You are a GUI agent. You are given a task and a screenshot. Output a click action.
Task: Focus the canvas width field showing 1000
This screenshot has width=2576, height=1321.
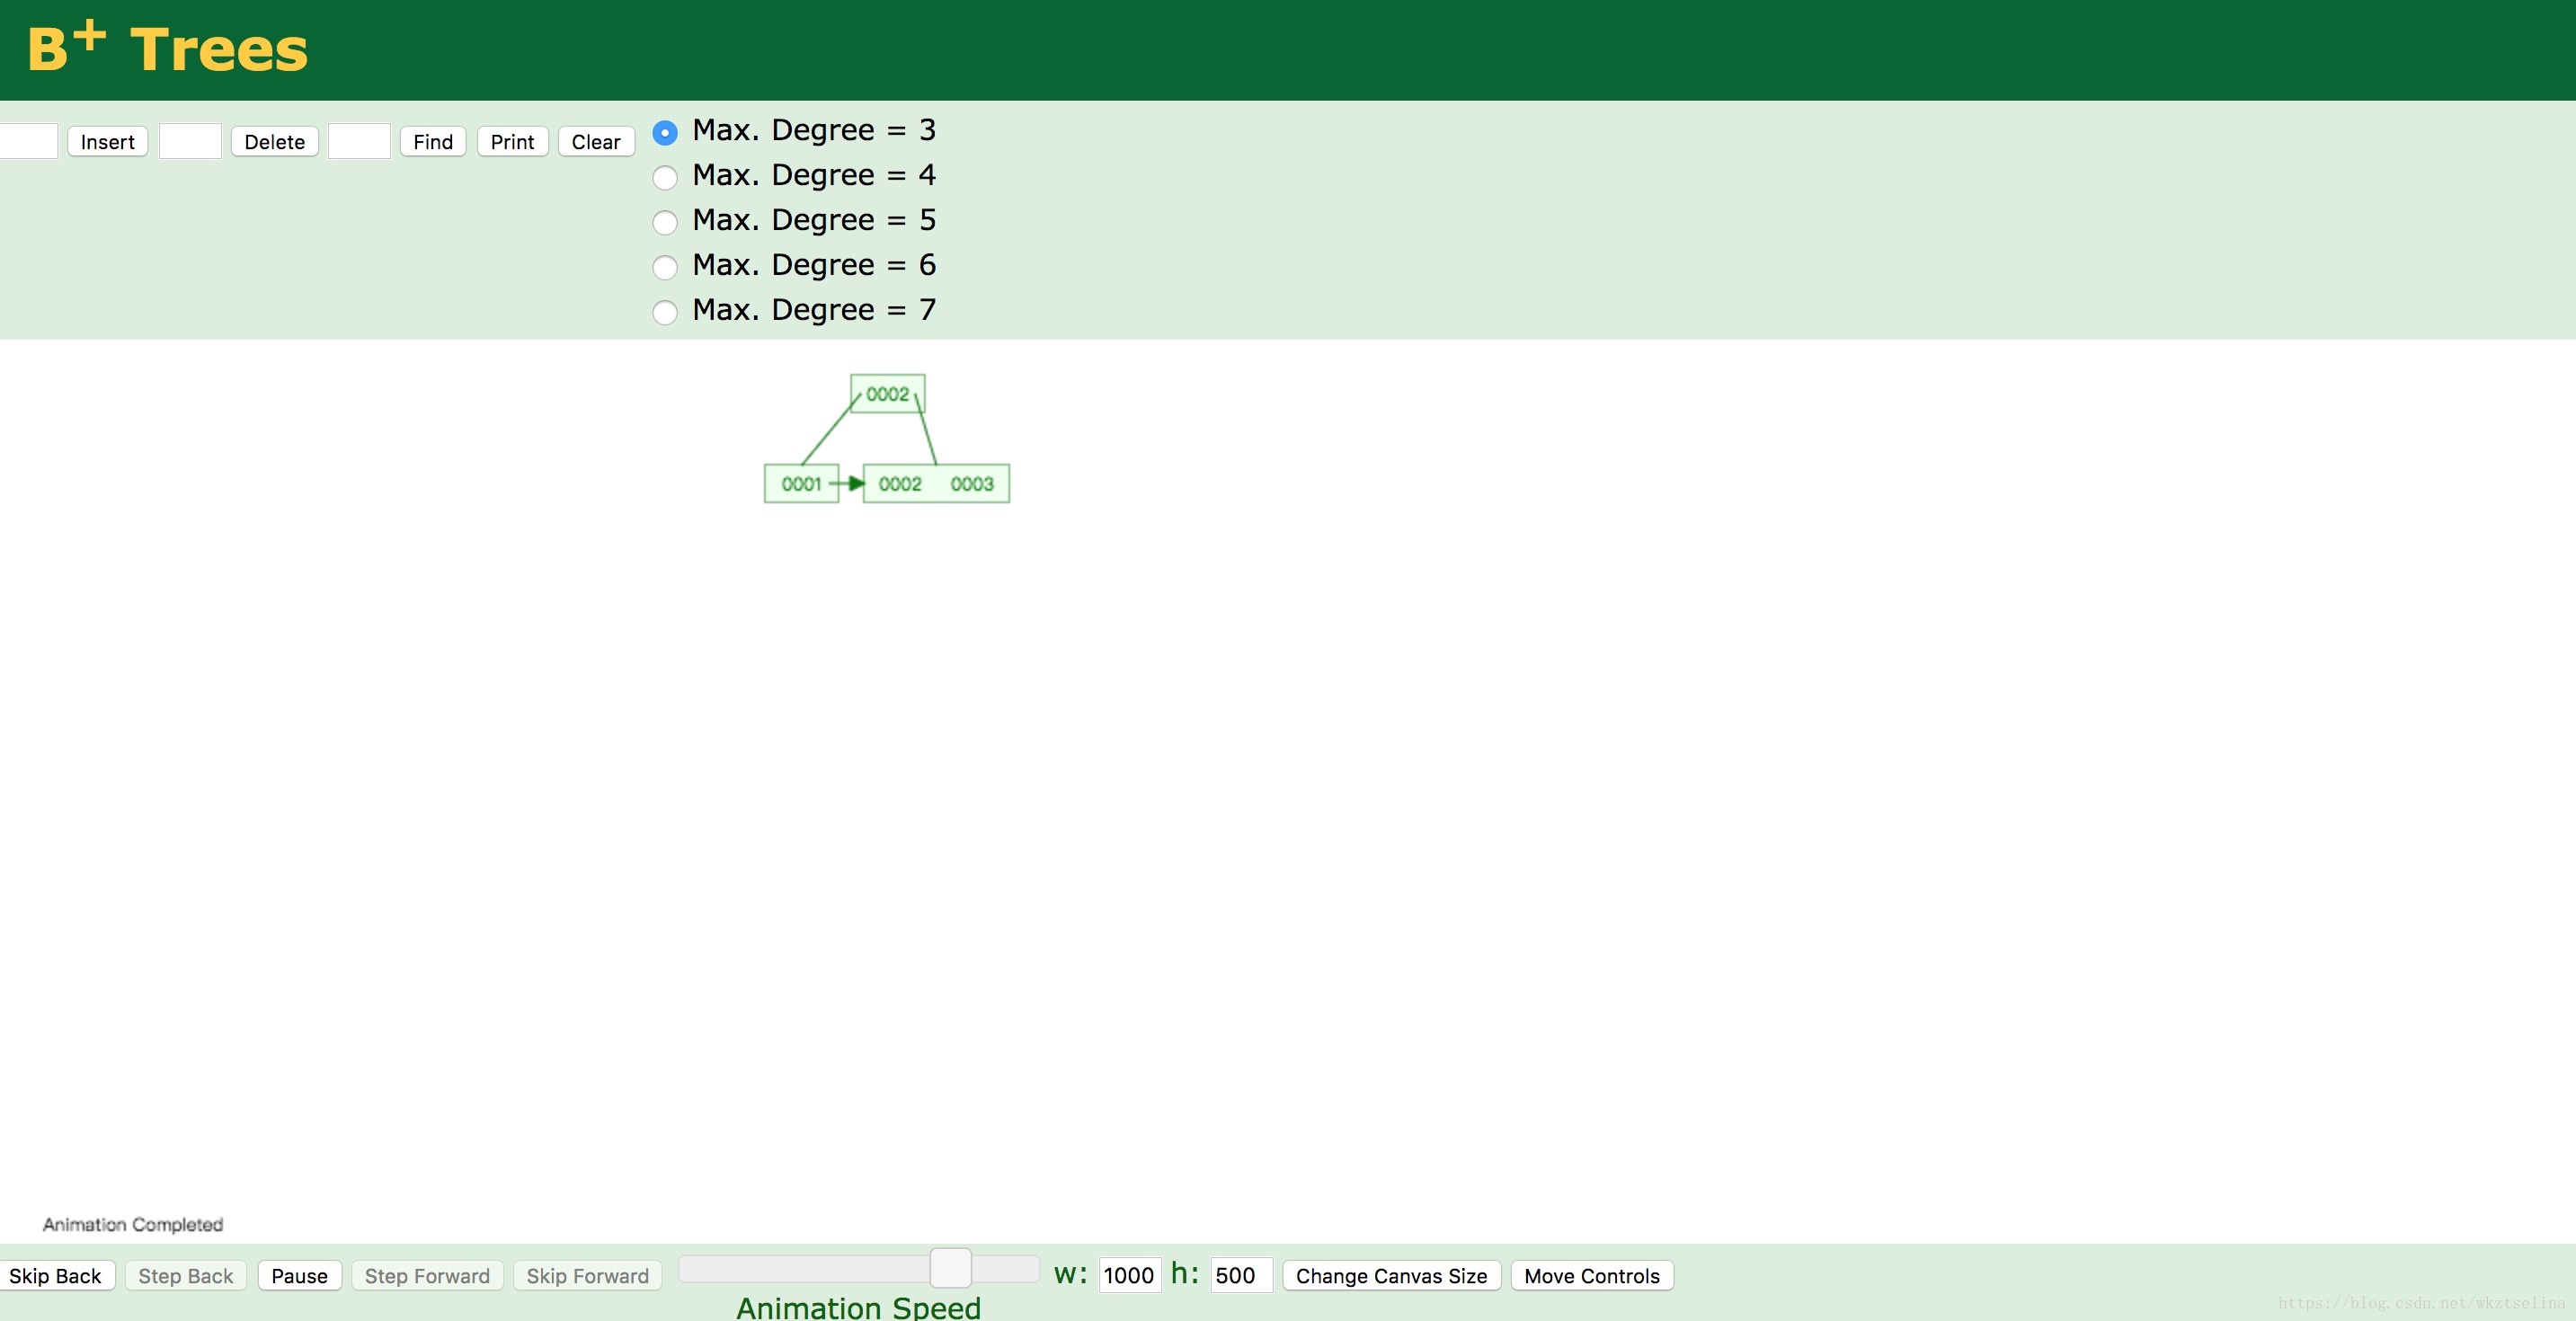click(1130, 1275)
